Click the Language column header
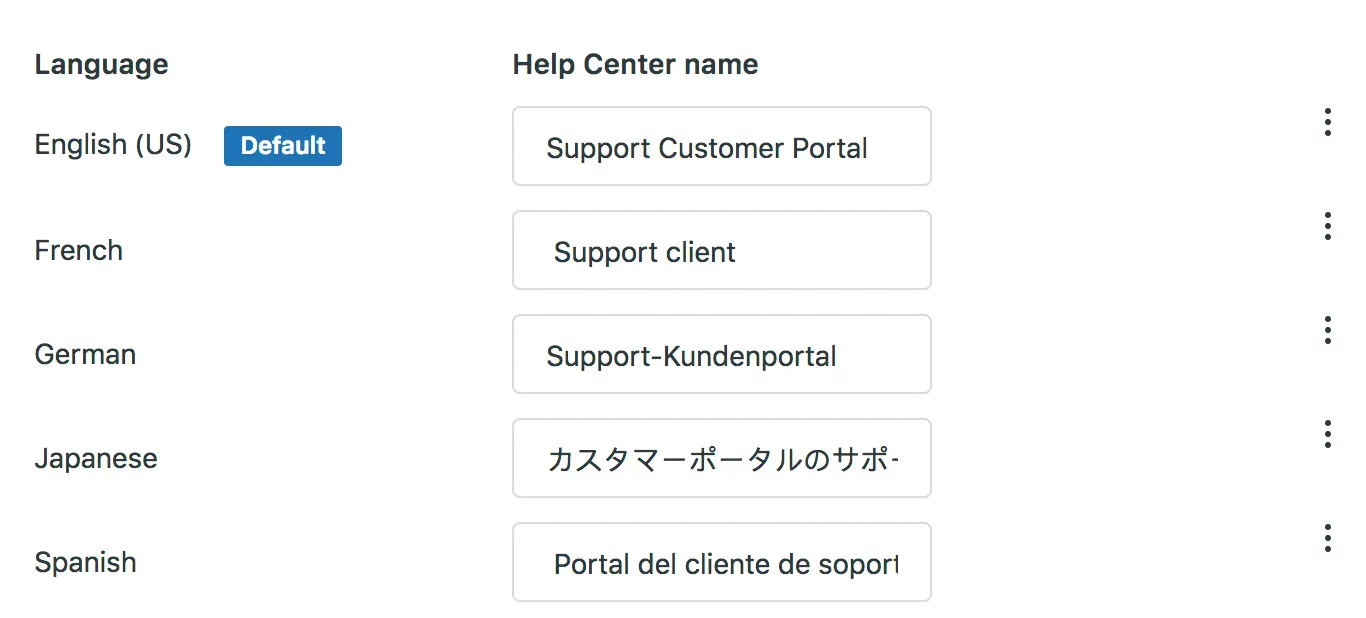This screenshot has height=618, width=1366. click(x=101, y=63)
